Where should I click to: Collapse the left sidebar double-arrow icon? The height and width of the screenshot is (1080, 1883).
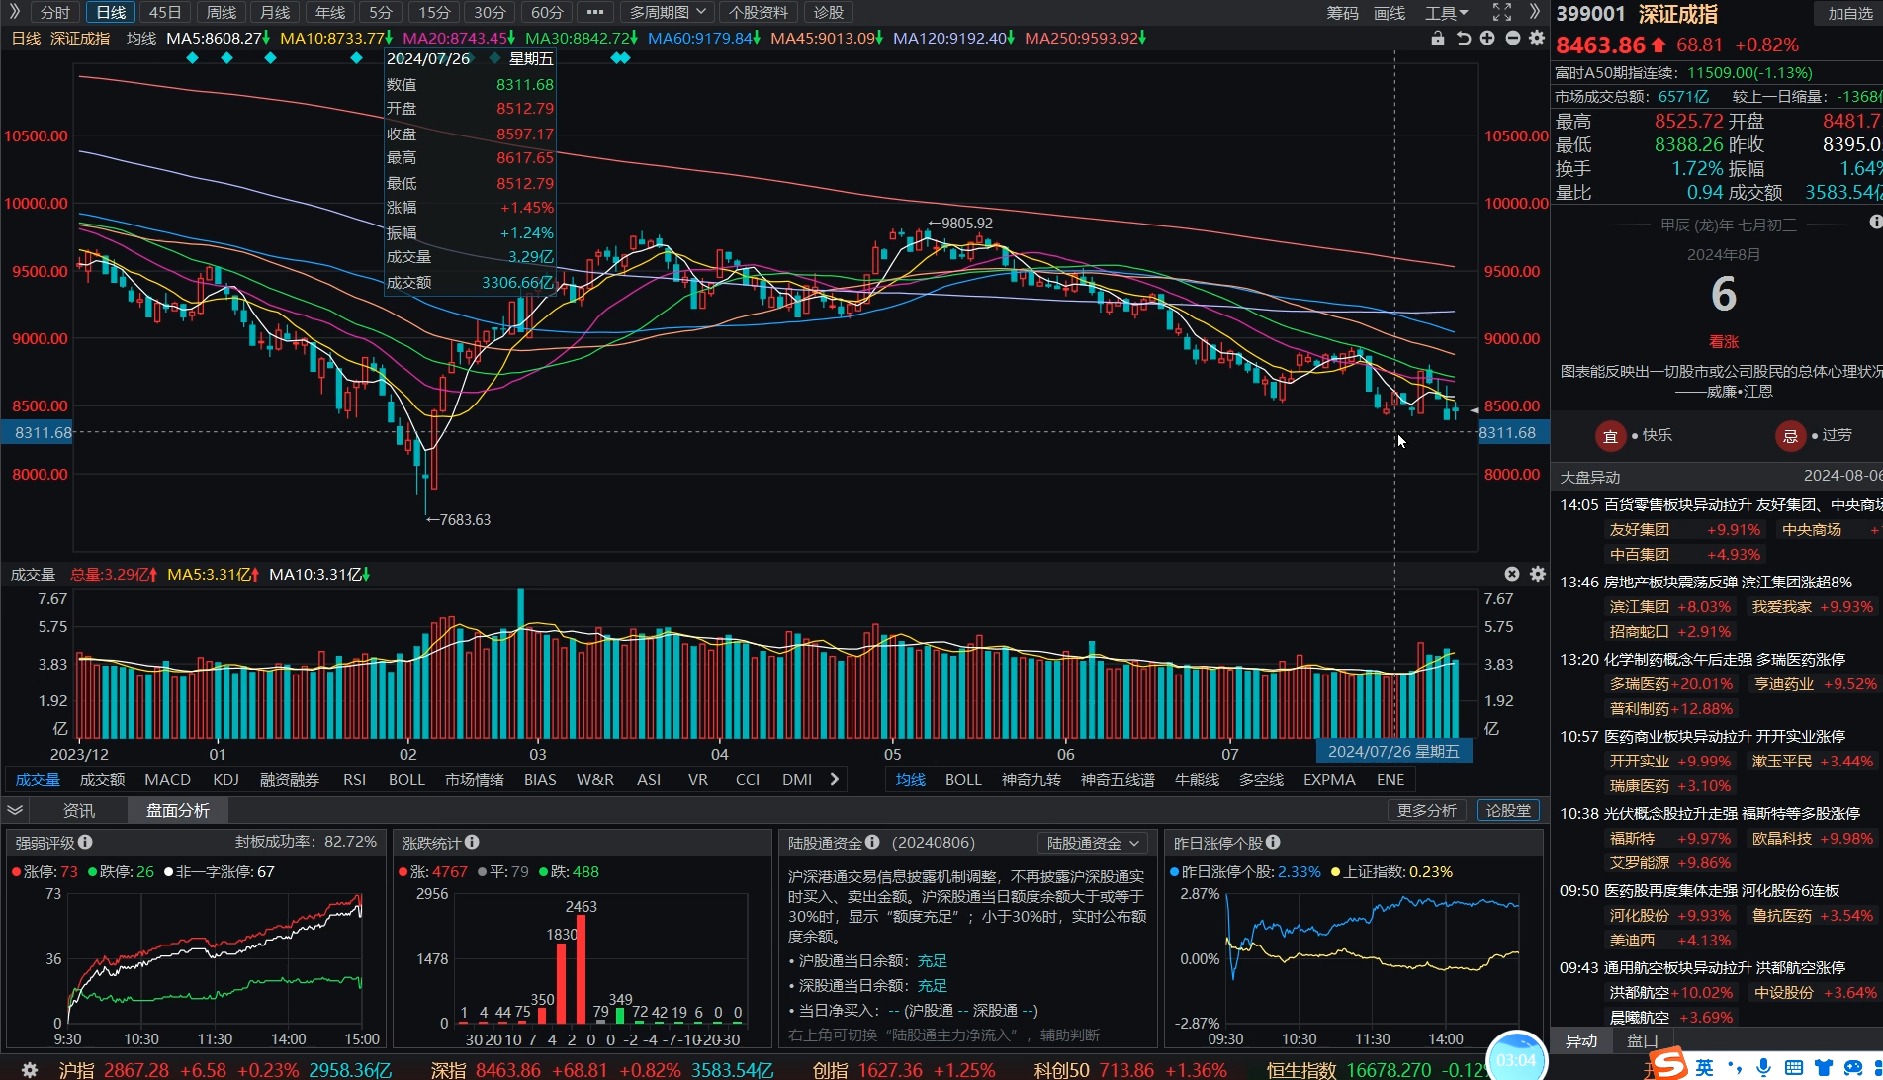tap(14, 12)
